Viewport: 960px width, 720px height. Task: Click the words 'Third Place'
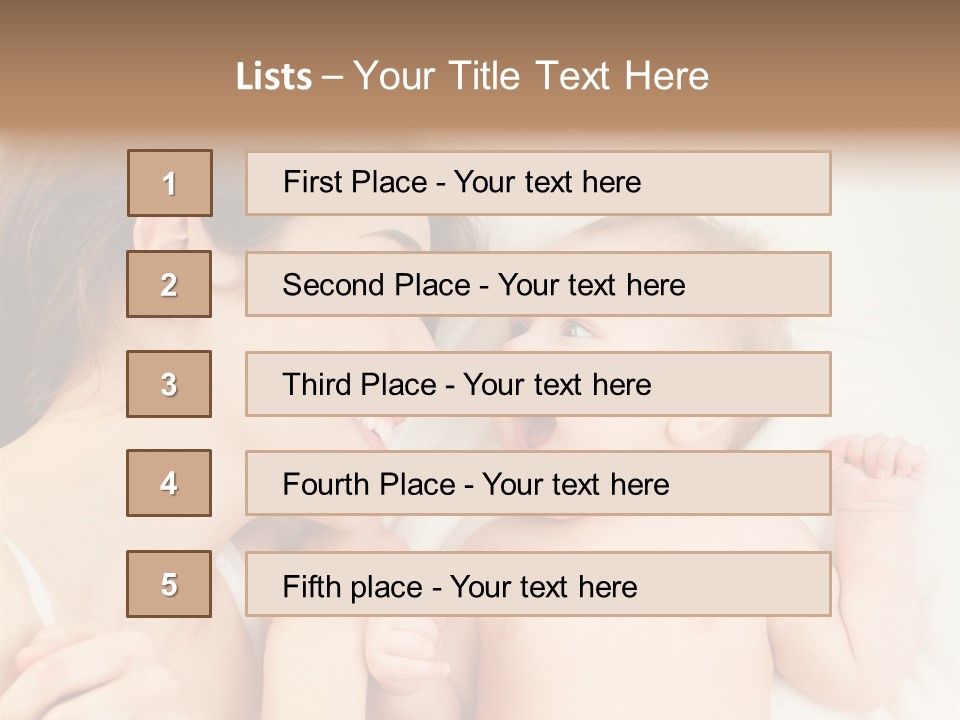tap(359, 384)
